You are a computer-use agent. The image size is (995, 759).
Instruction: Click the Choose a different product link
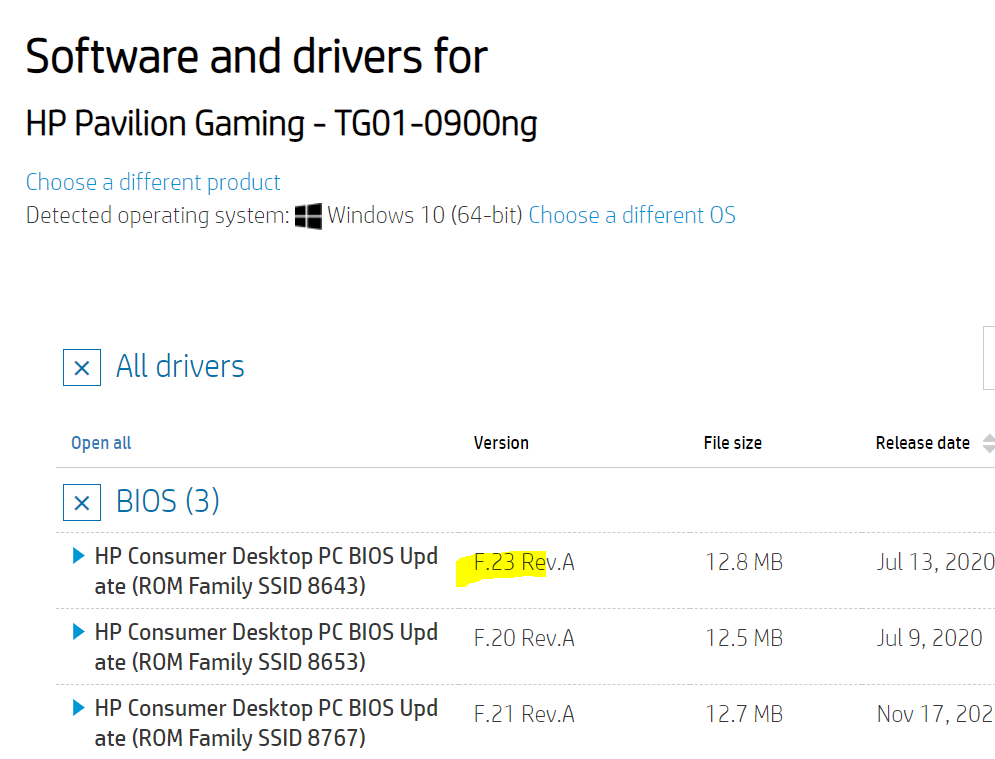click(153, 182)
